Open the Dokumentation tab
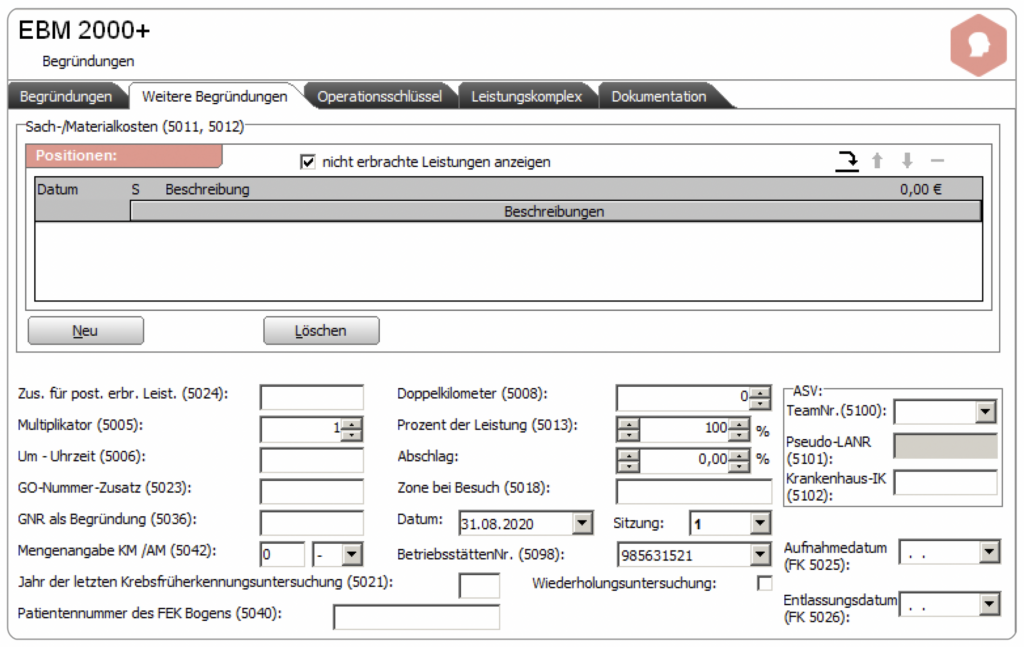The width and height of the screenshot is (1024, 647). 658,97
